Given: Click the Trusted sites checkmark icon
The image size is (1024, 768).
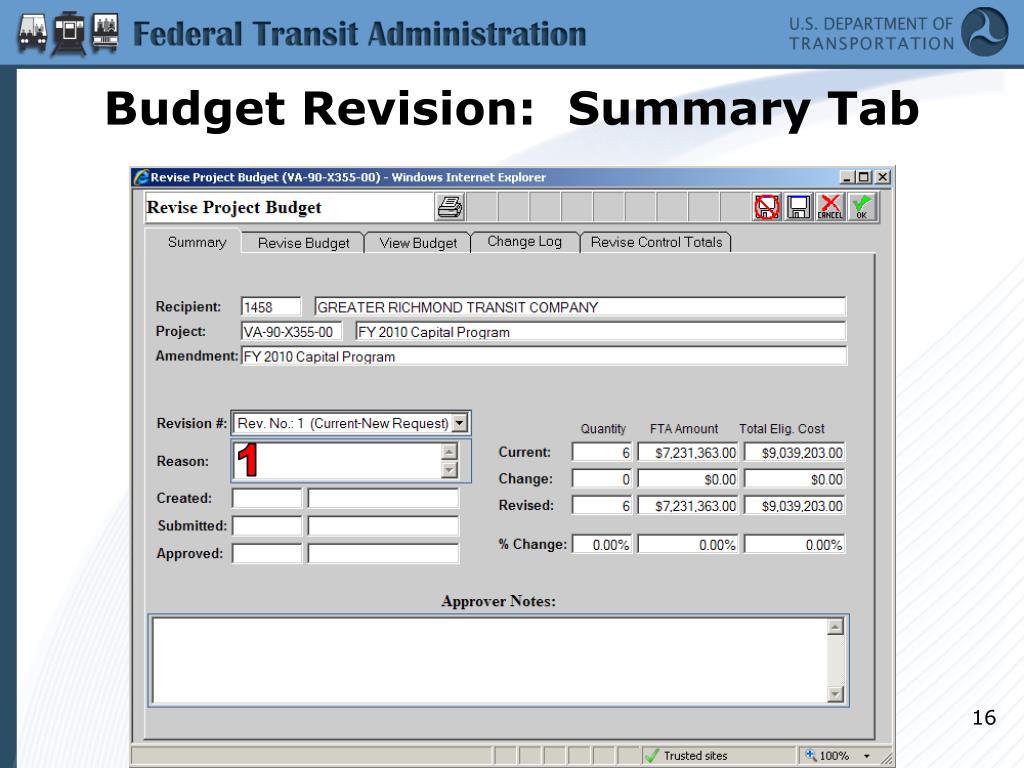Looking at the screenshot, I should (651, 756).
